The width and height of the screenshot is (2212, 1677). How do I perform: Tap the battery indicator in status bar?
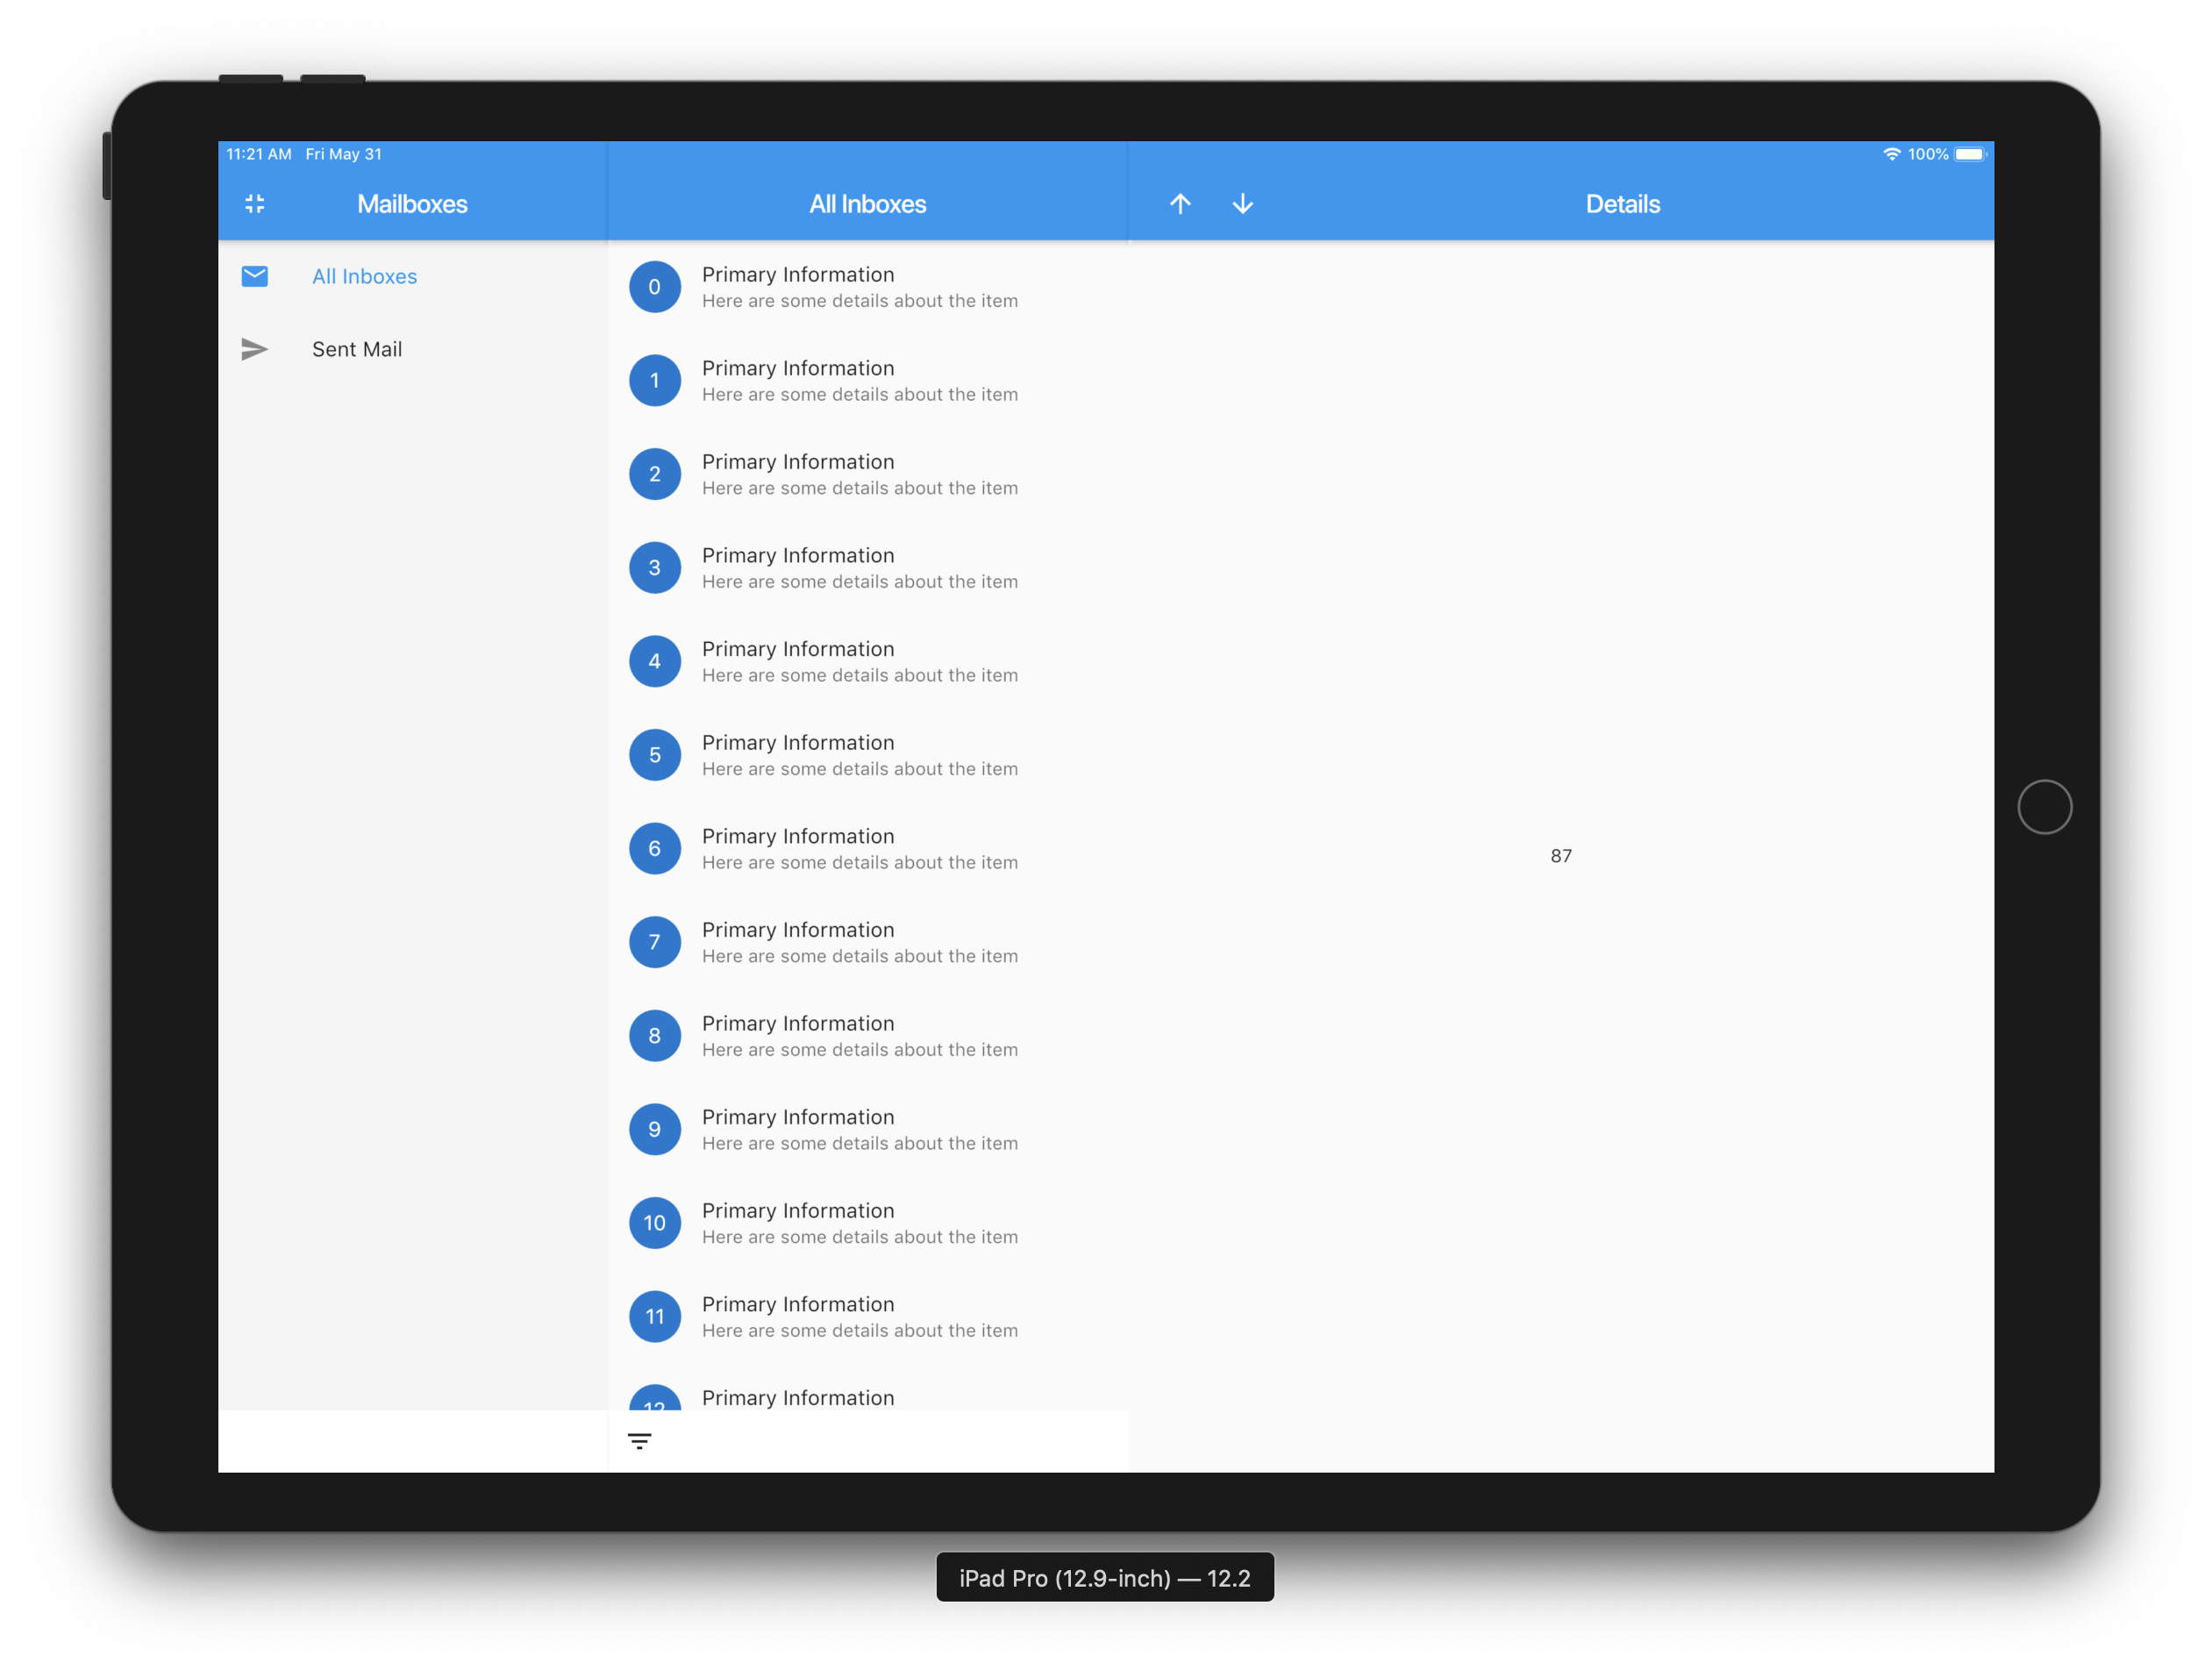tap(1970, 154)
